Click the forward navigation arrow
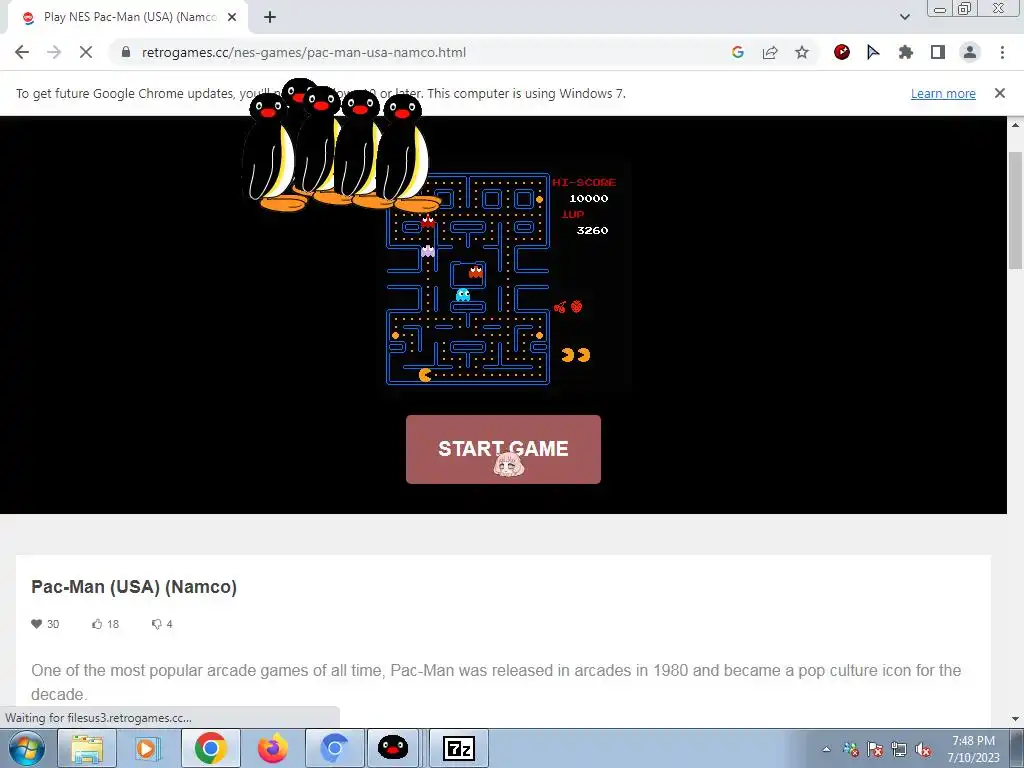Image resolution: width=1024 pixels, height=768 pixels. tap(54, 52)
